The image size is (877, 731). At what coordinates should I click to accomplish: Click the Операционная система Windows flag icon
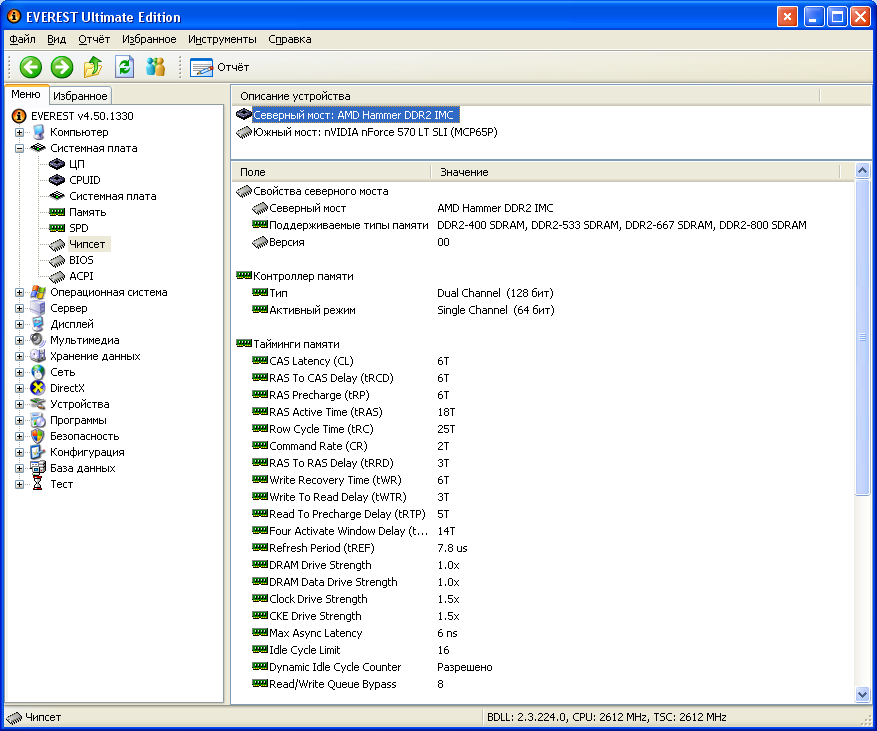coord(38,292)
